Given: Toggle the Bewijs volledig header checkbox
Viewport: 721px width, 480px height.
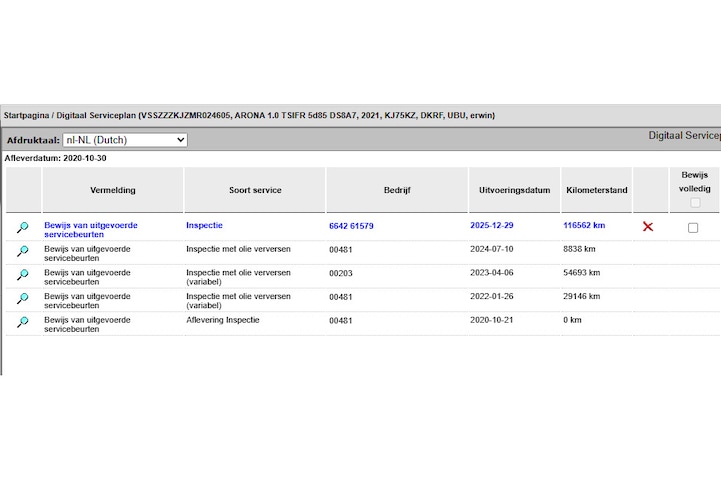Looking at the screenshot, I should point(694,203).
